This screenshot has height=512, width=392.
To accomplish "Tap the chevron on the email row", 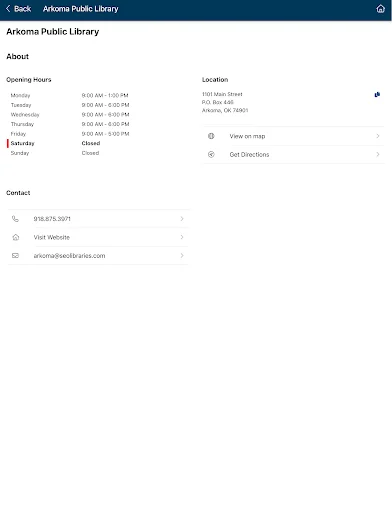I will 182,255.
